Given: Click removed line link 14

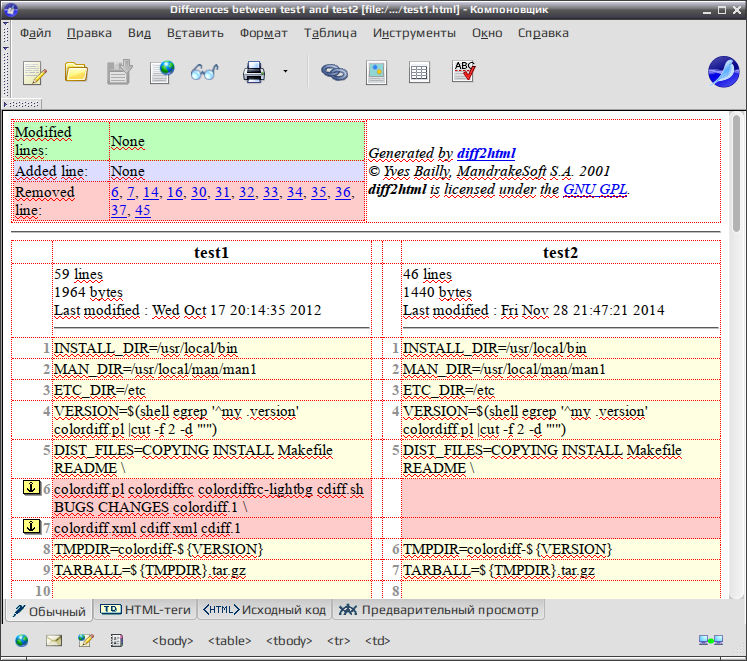Looking at the screenshot, I should point(151,192).
